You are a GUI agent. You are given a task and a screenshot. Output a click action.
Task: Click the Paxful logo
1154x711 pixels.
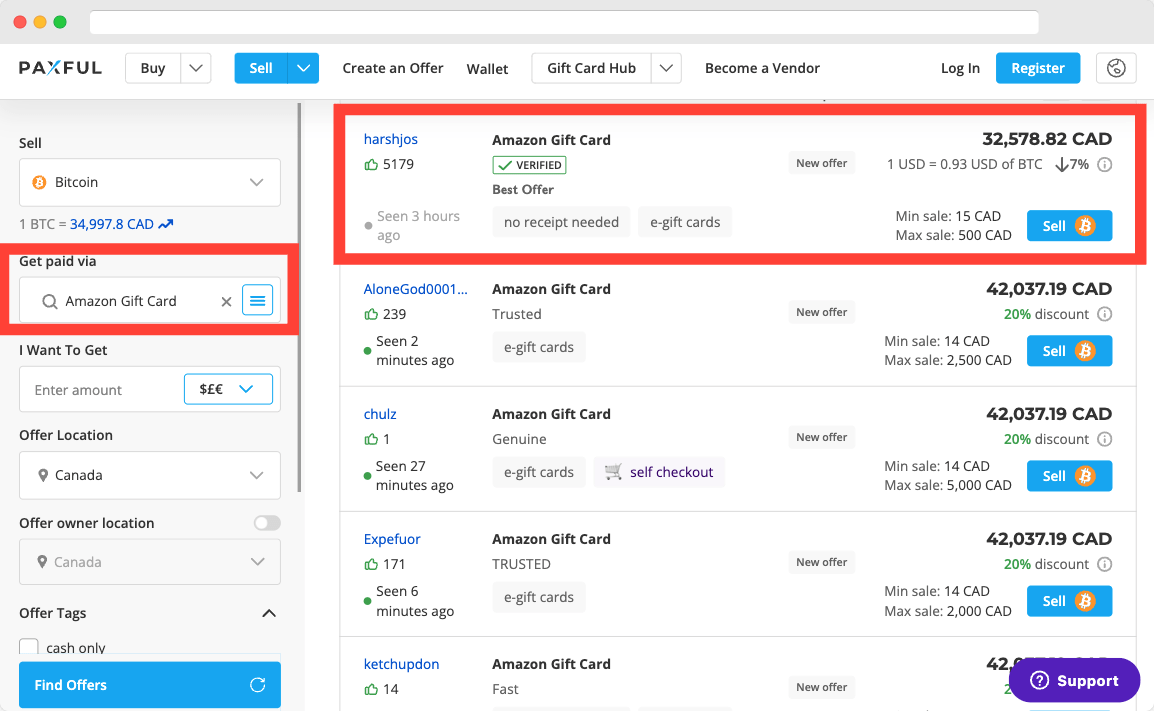[60, 67]
